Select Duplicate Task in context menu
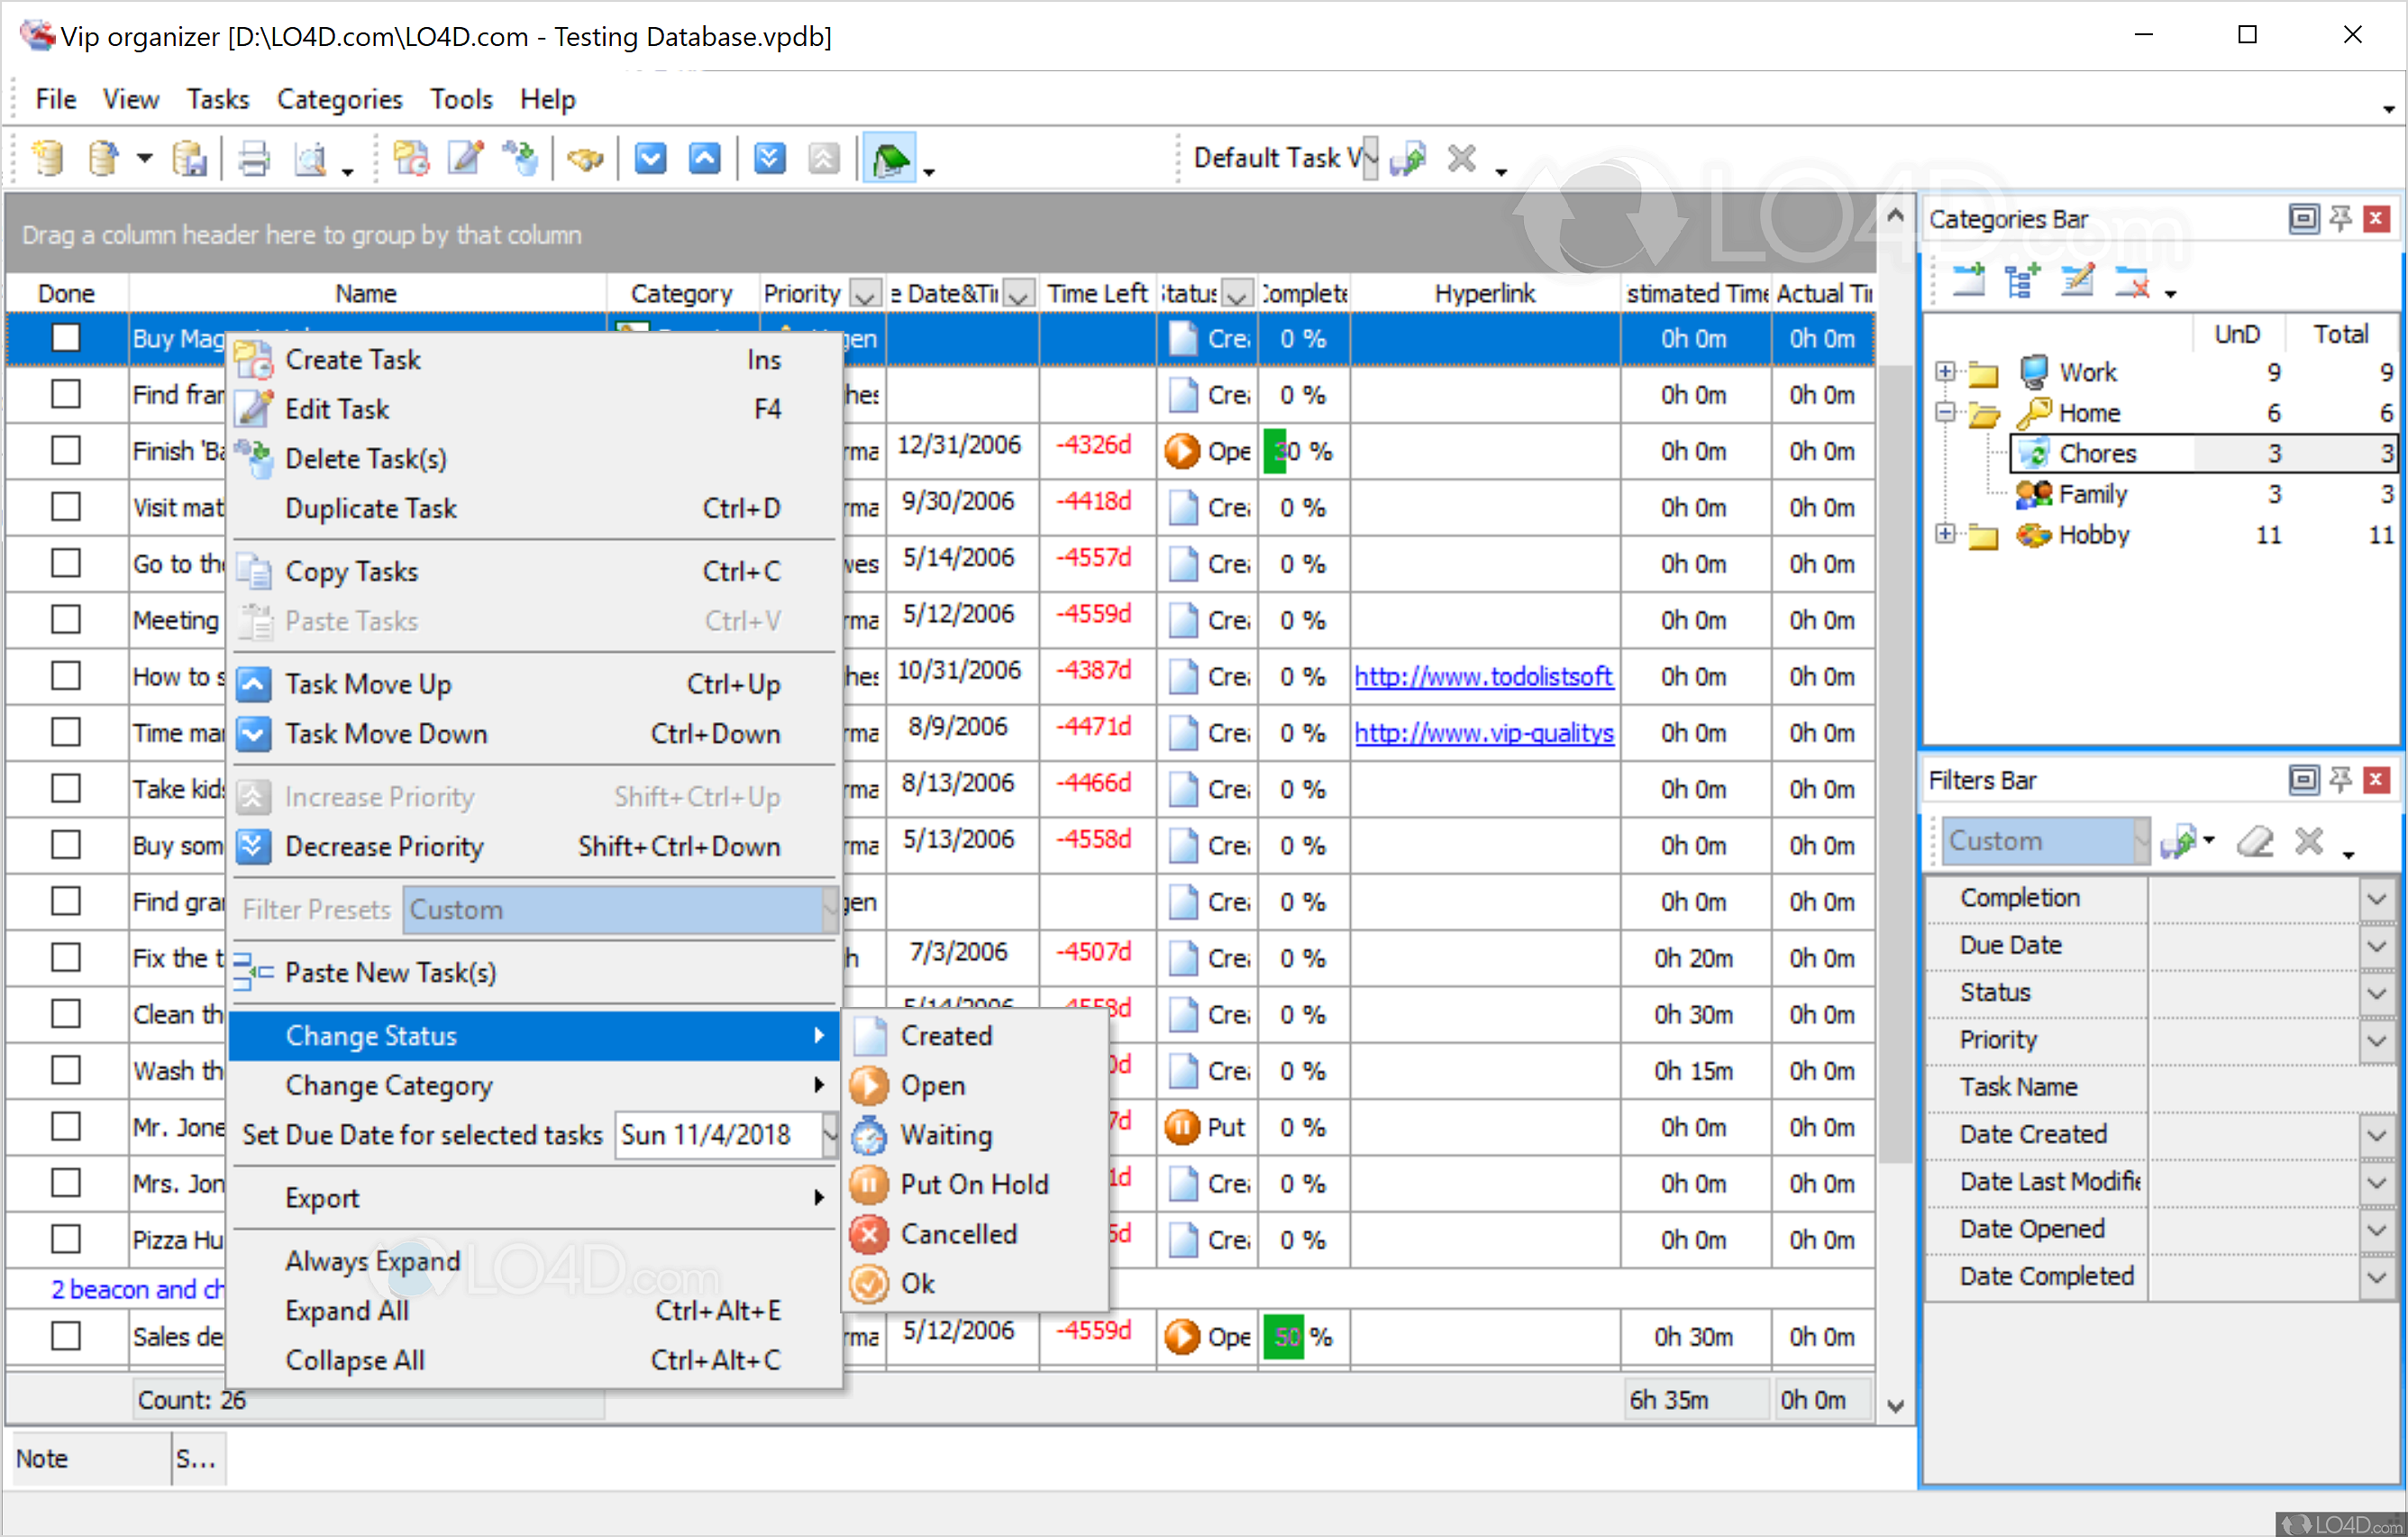 pos(533,508)
